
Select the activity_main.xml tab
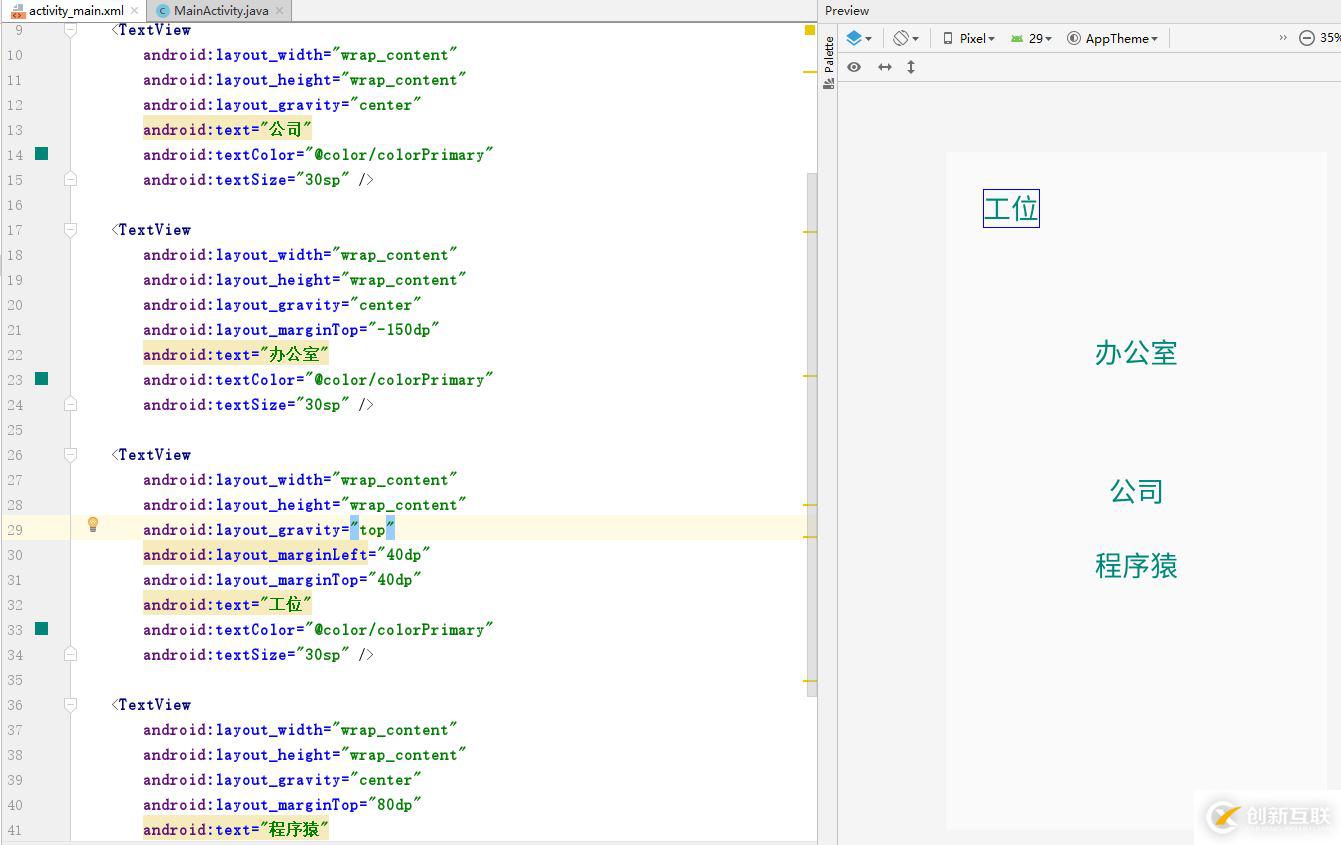click(x=75, y=11)
